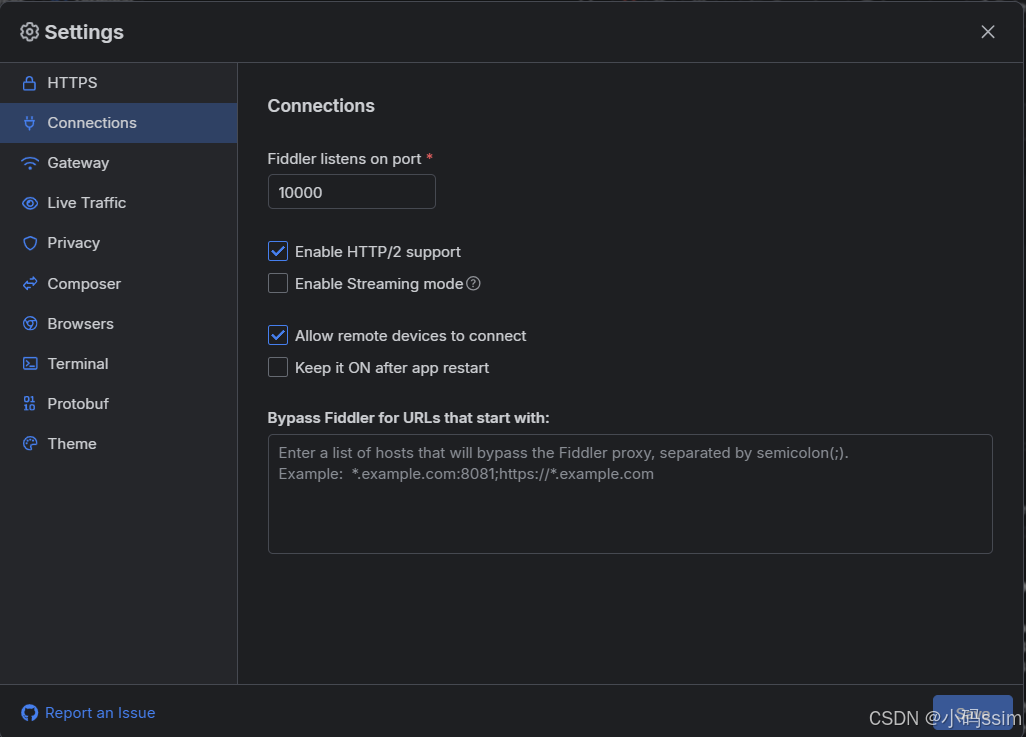Click the "Bypass Fiddler for URLs that start with:" label
This screenshot has height=737, width=1026.
click(x=408, y=418)
